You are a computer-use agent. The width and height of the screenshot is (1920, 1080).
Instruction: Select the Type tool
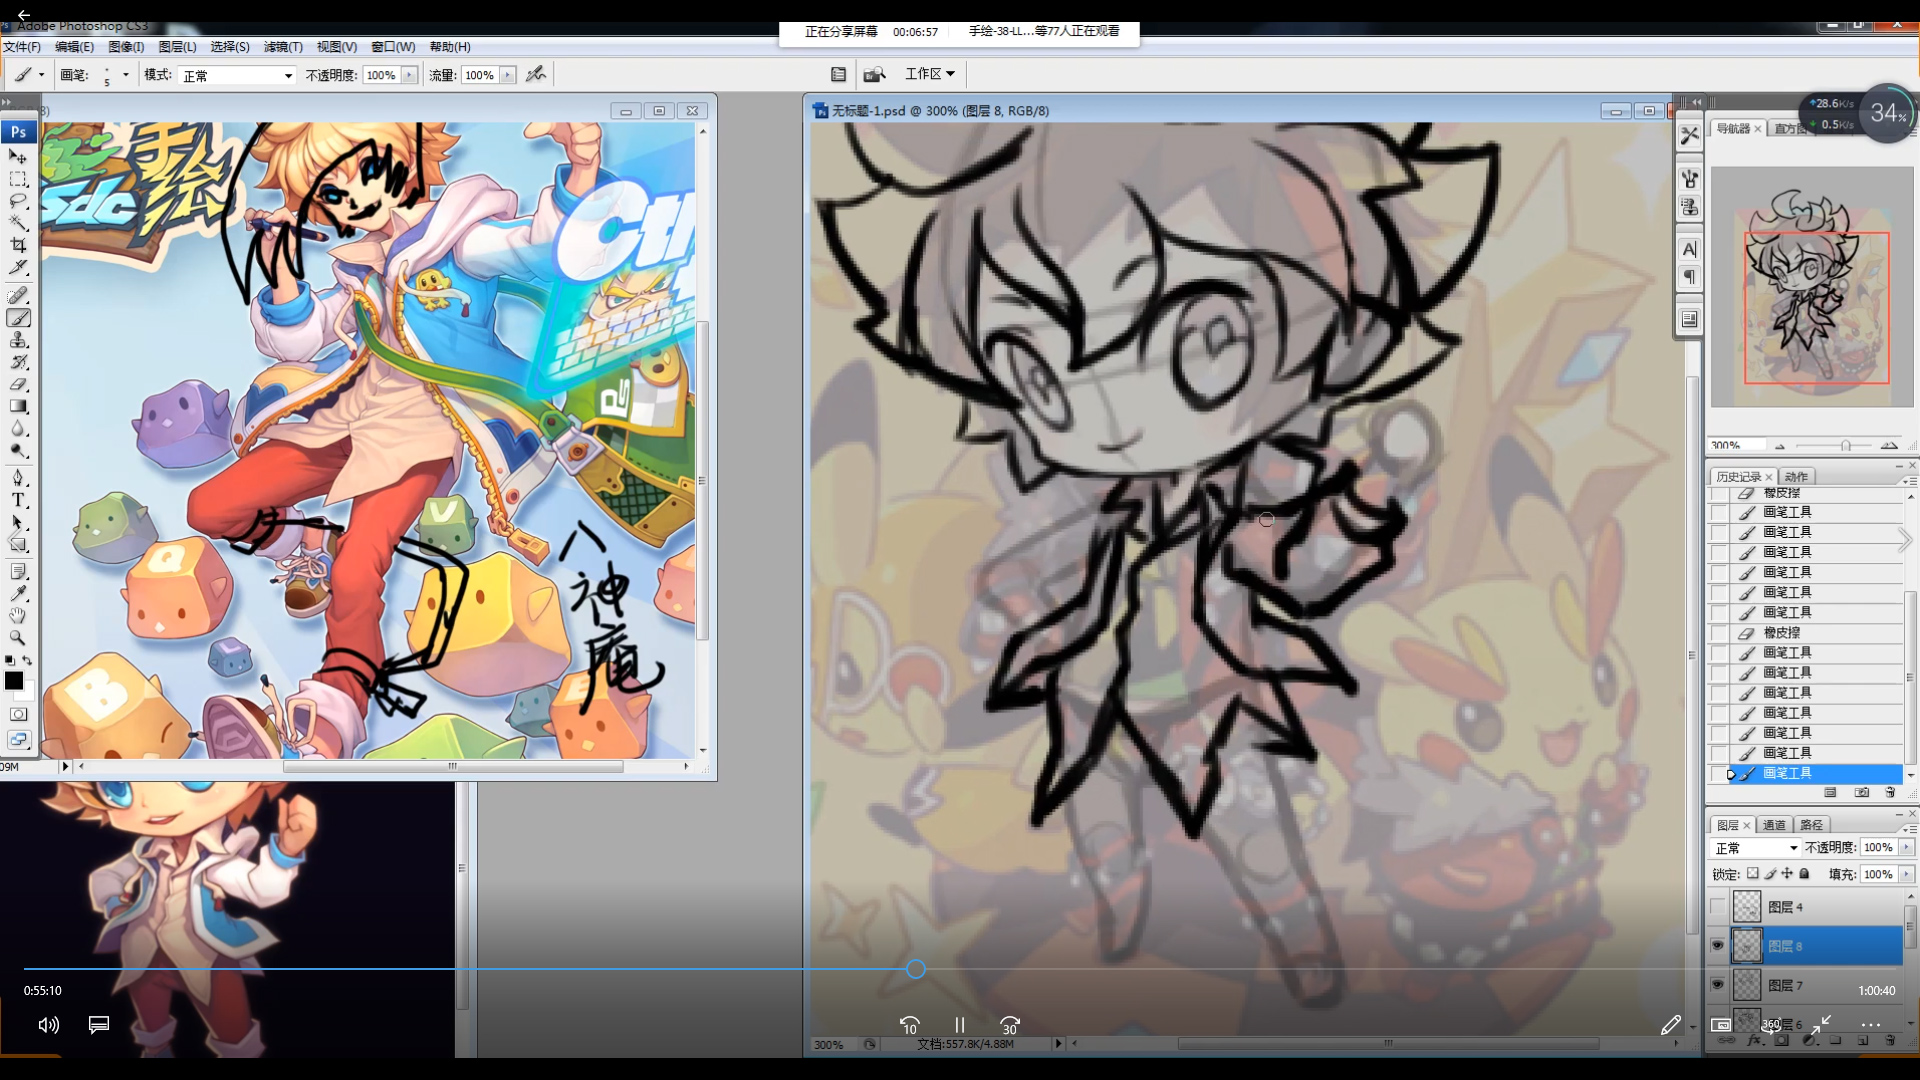pyautogui.click(x=18, y=500)
